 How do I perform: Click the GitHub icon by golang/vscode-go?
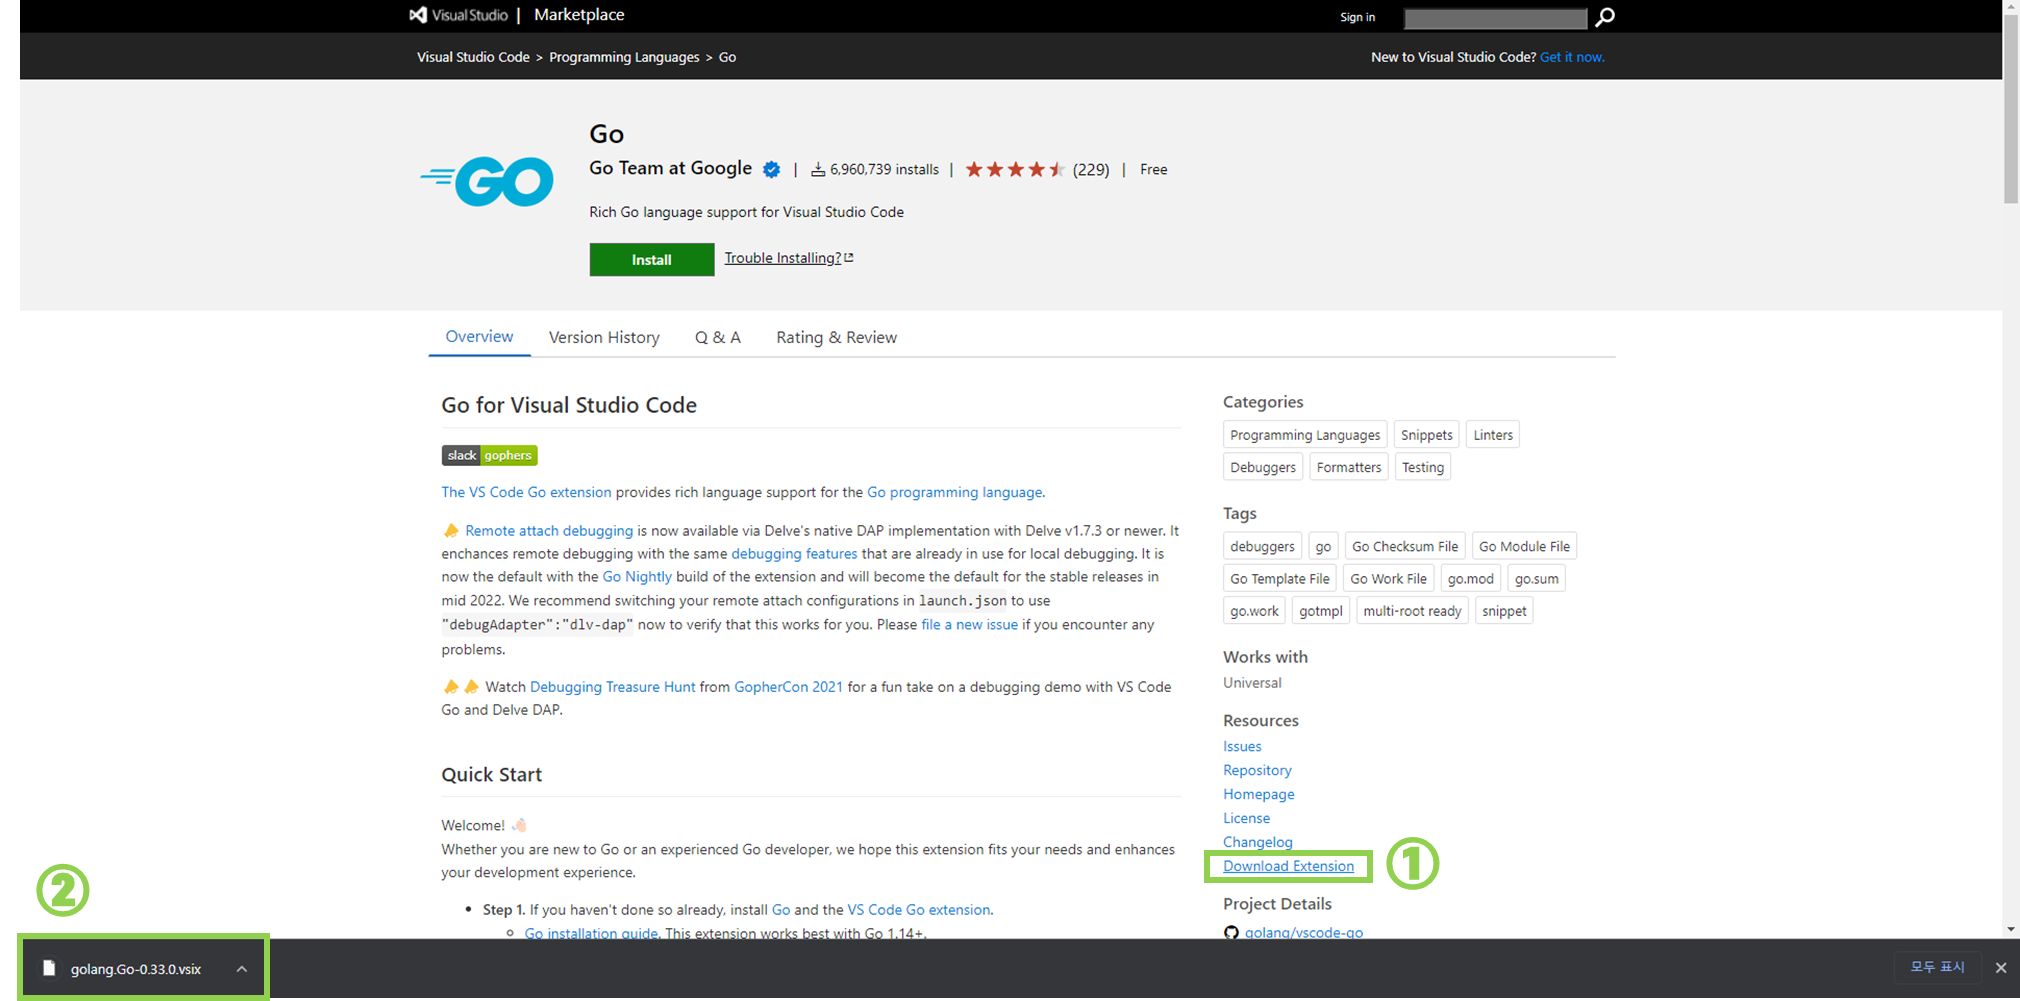pyautogui.click(x=1231, y=932)
